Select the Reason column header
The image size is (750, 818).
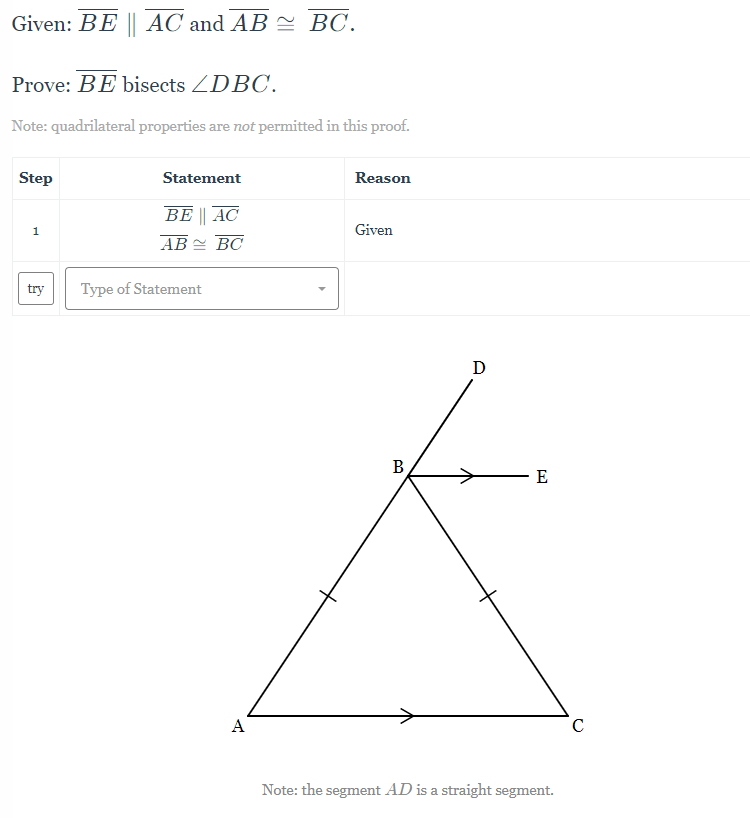pyautogui.click(x=382, y=178)
